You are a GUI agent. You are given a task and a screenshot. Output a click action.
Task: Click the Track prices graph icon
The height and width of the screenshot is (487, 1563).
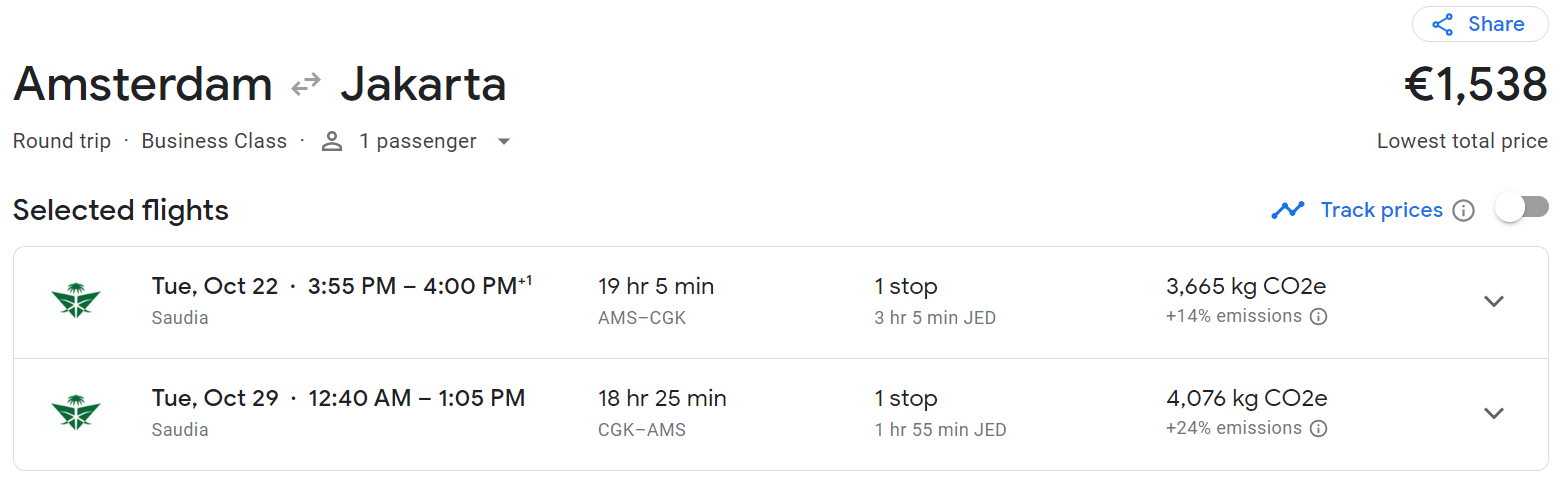(x=1288, y=210)
